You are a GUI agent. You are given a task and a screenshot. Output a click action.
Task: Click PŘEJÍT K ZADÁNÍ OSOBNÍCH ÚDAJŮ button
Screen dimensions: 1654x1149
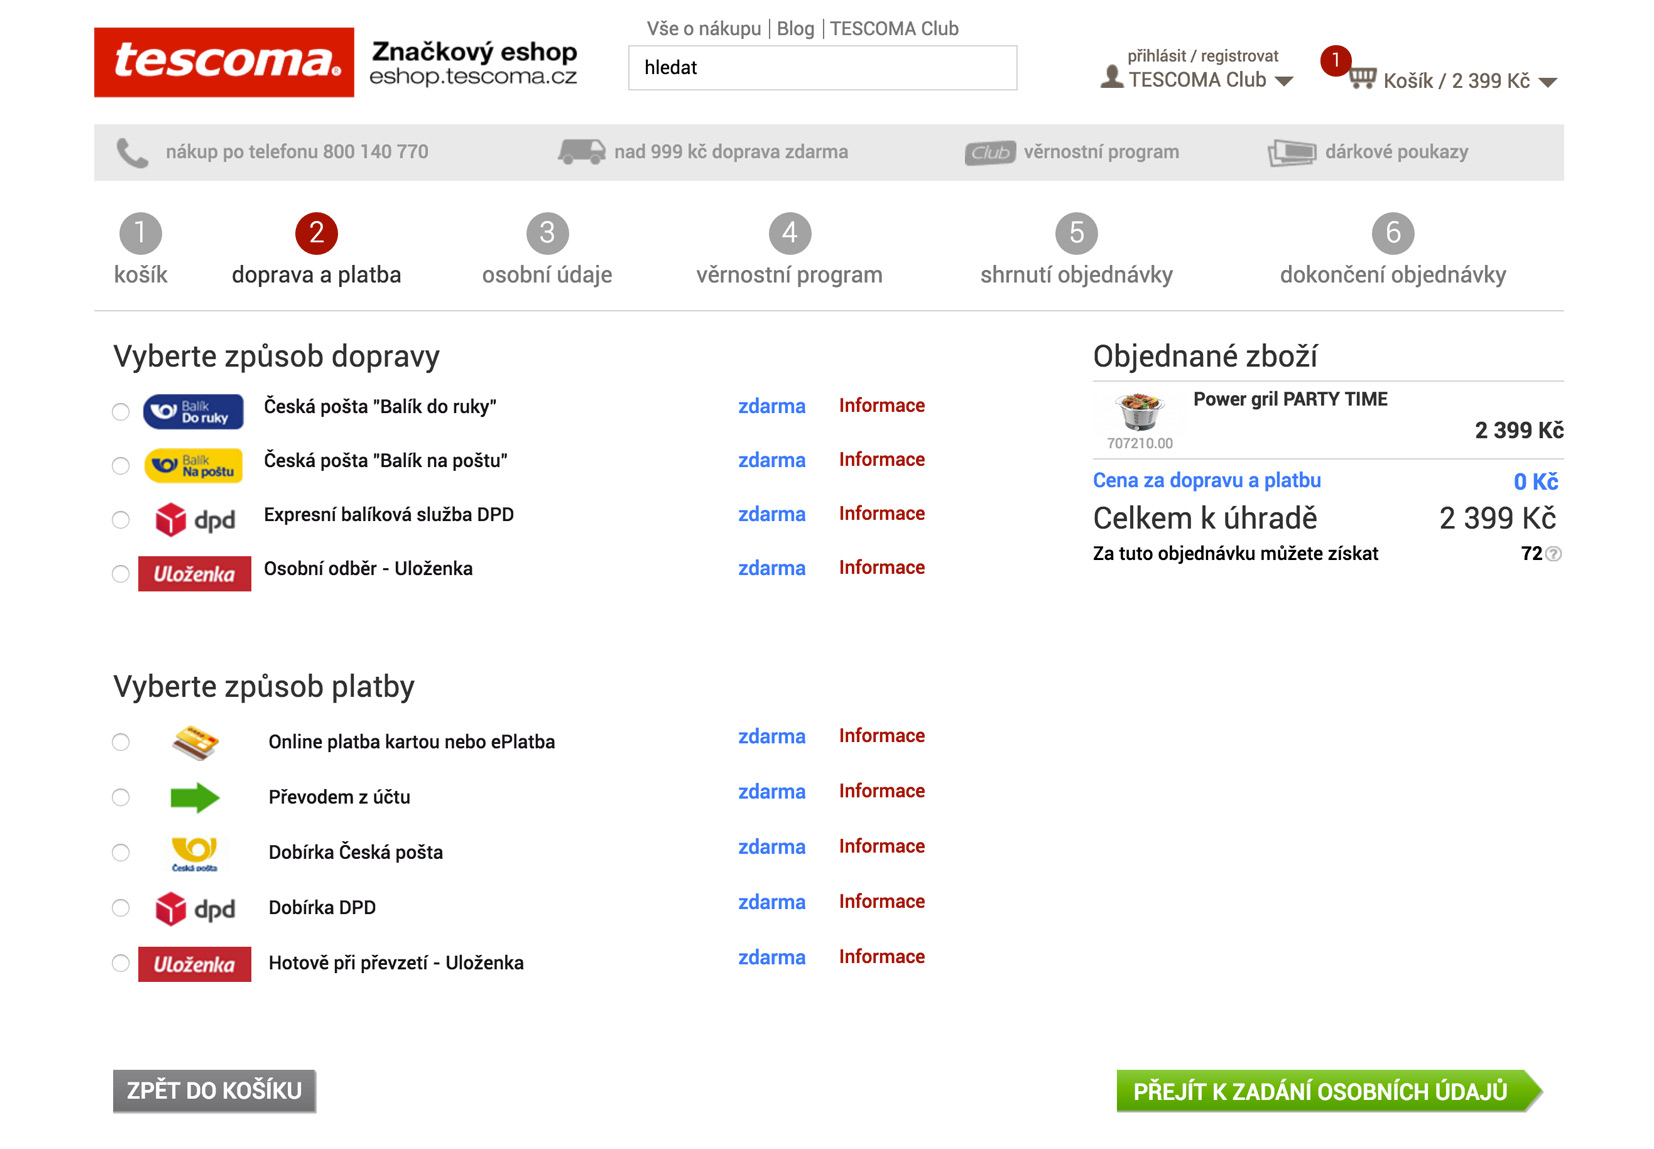click(1329, 1091)
